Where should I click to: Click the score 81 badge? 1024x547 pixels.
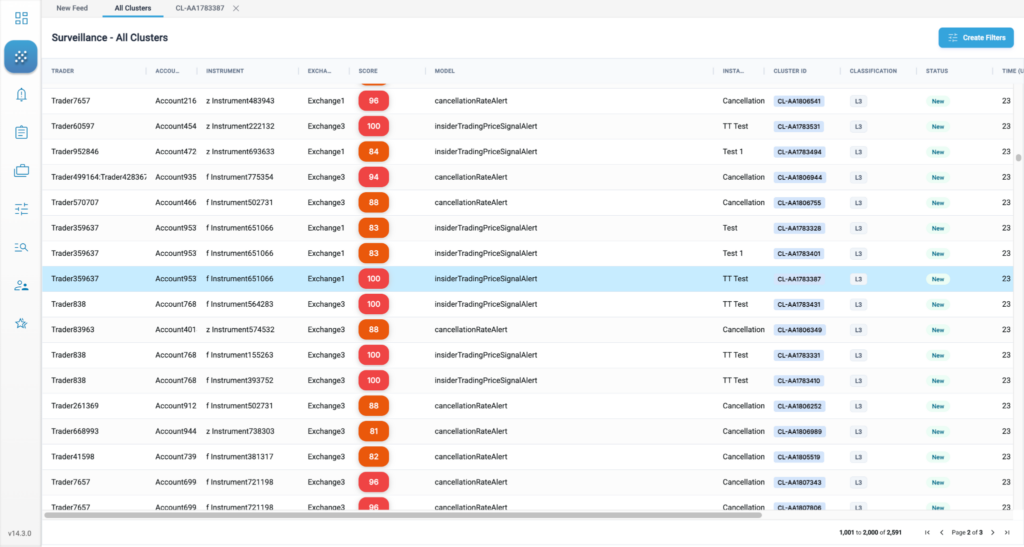[x=374, y=432]
